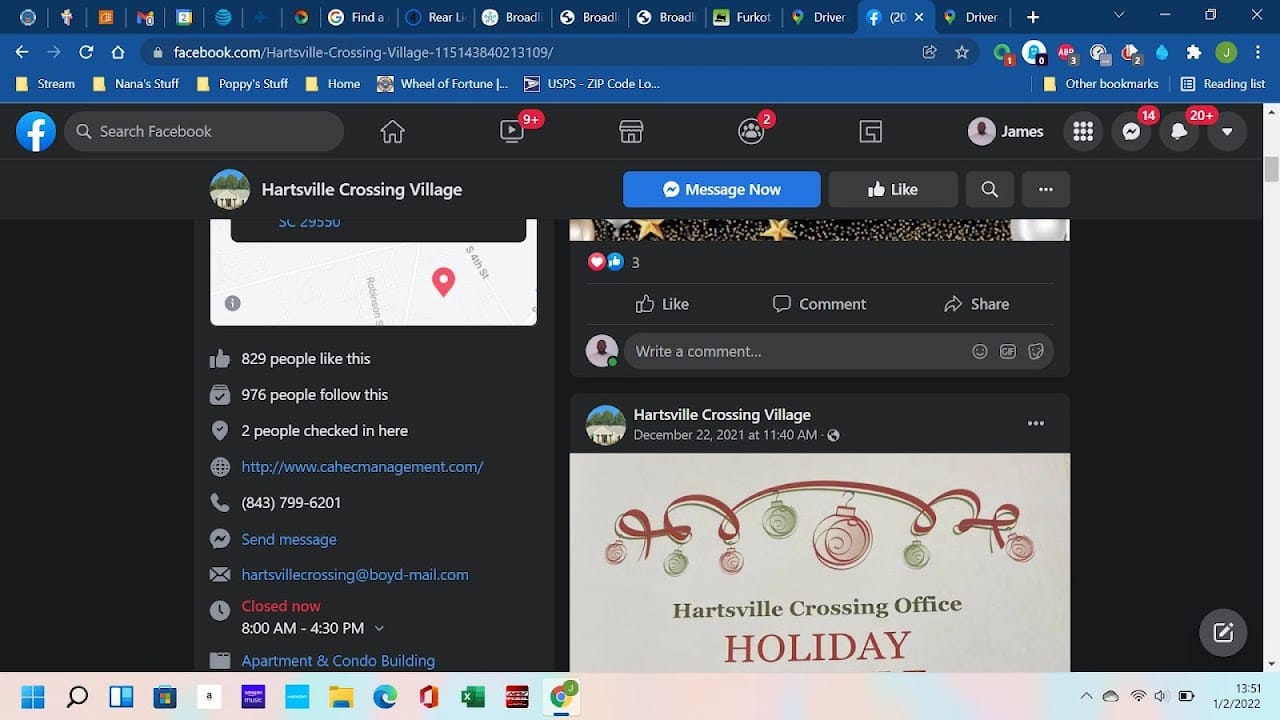The image size is (1280, 720).
Task: Open the Chrome three-dot menu
Action: pos(1257,52)
